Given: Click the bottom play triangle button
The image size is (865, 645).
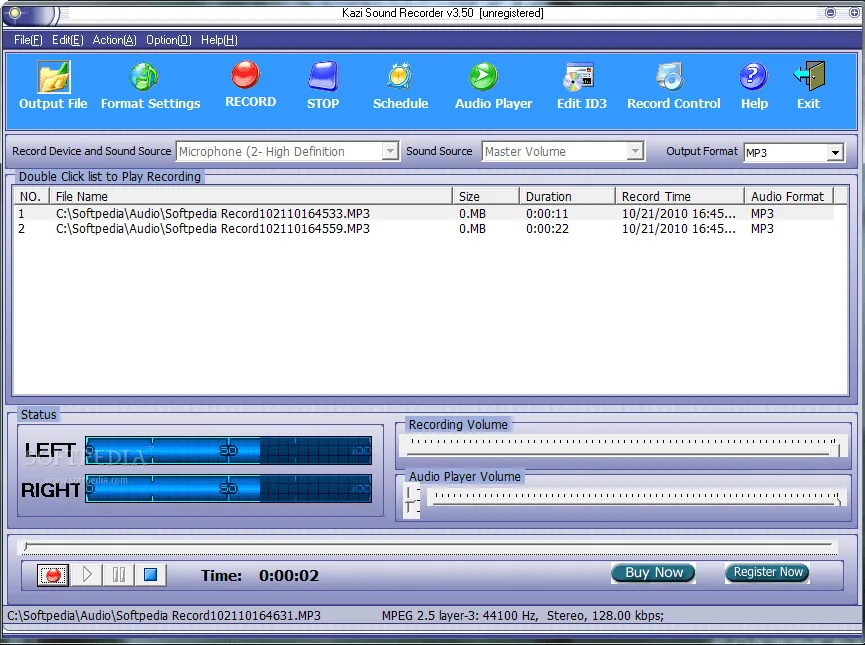Looking at the screenshot, I should [x=87, y=575].
